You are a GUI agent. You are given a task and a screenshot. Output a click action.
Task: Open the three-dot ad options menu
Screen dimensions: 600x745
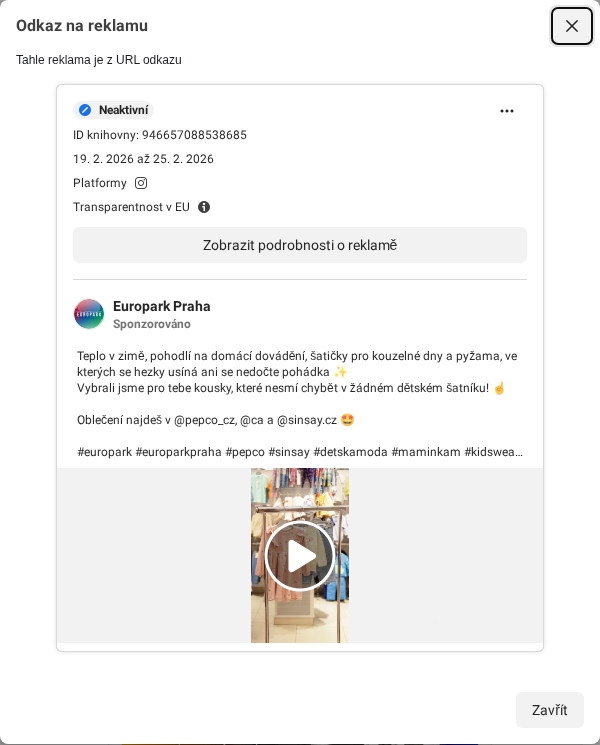(507, 111)
